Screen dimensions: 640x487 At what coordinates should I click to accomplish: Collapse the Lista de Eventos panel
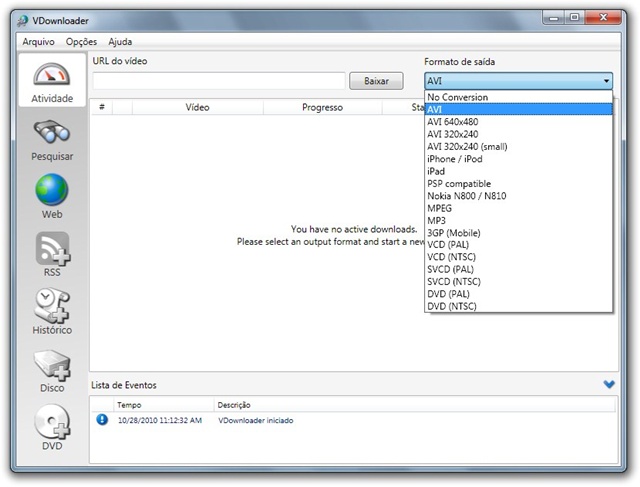[x=609, y=384]
